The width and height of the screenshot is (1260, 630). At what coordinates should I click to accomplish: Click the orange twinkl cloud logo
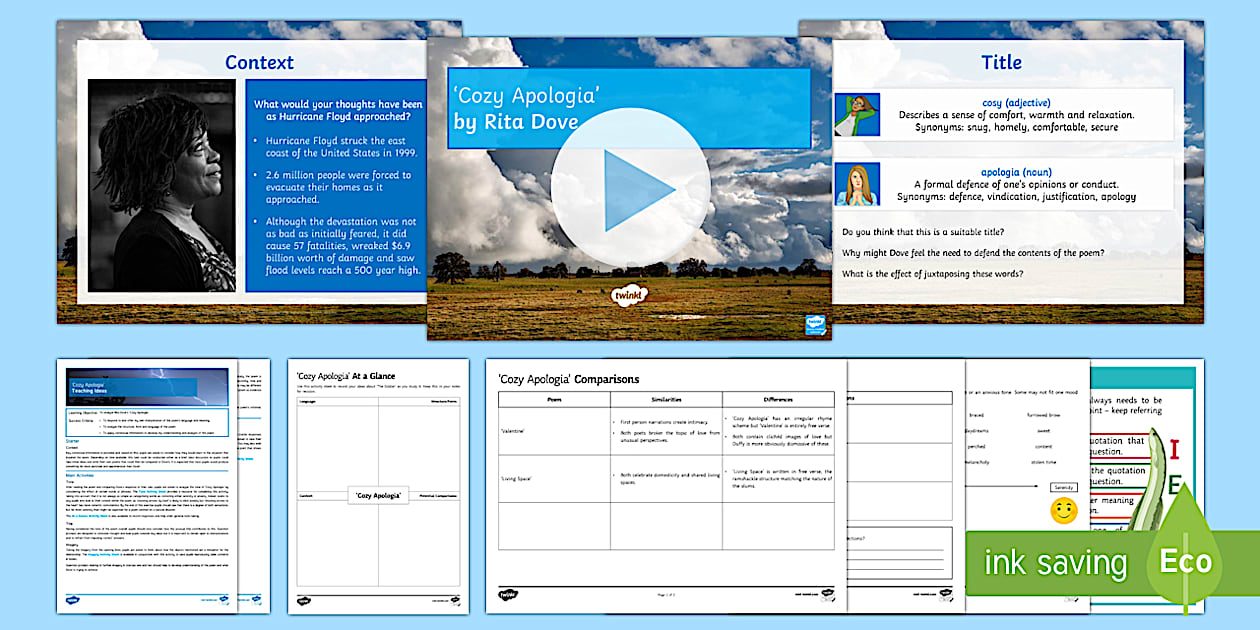click(629, 295)
